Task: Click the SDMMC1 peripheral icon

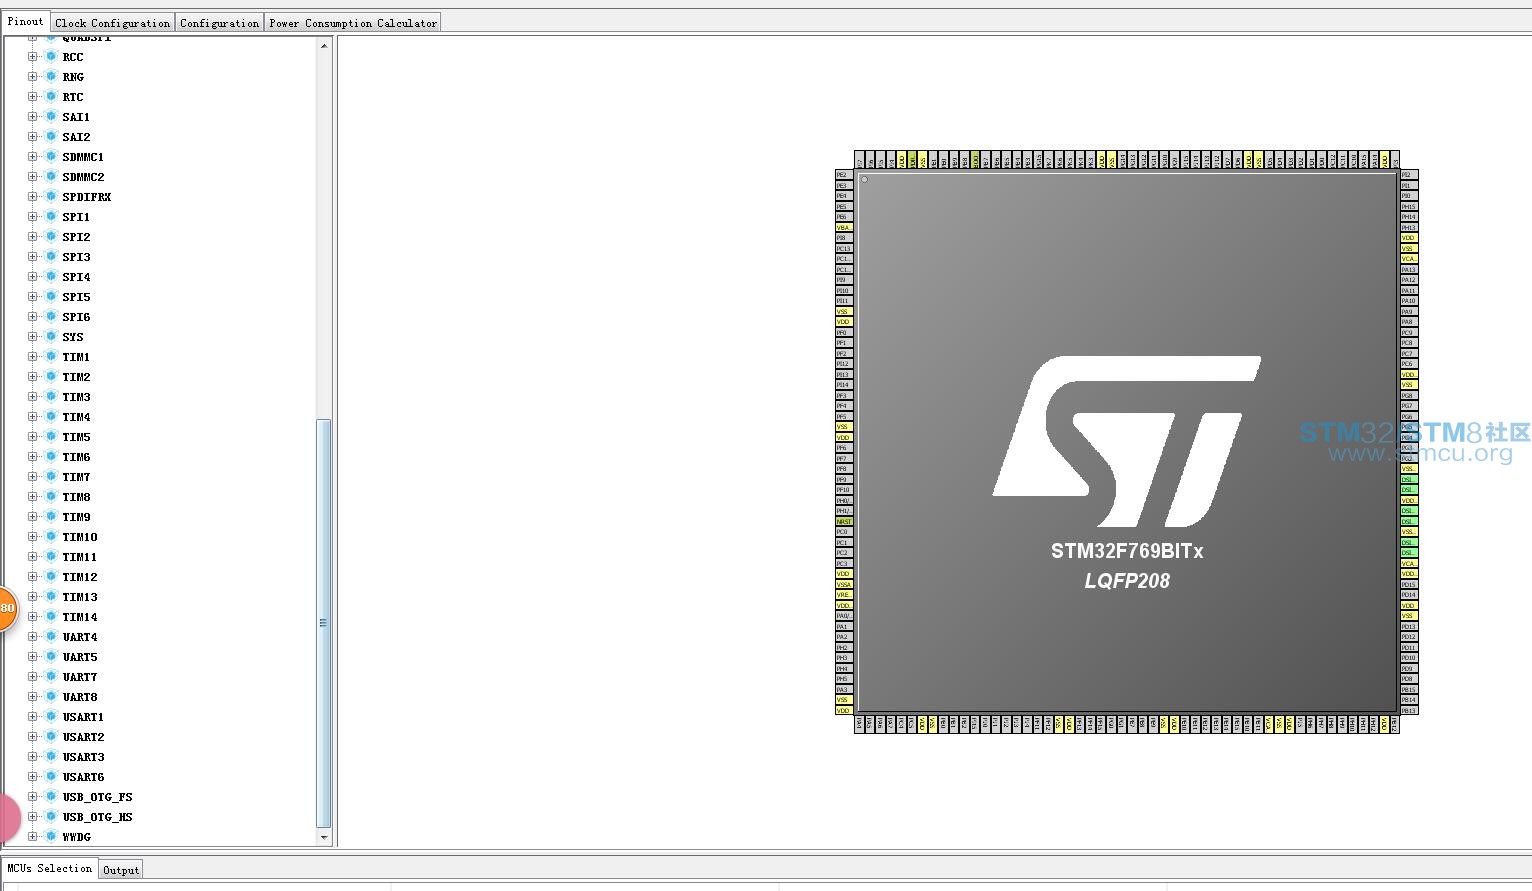Action: click(x=51, y=157)
